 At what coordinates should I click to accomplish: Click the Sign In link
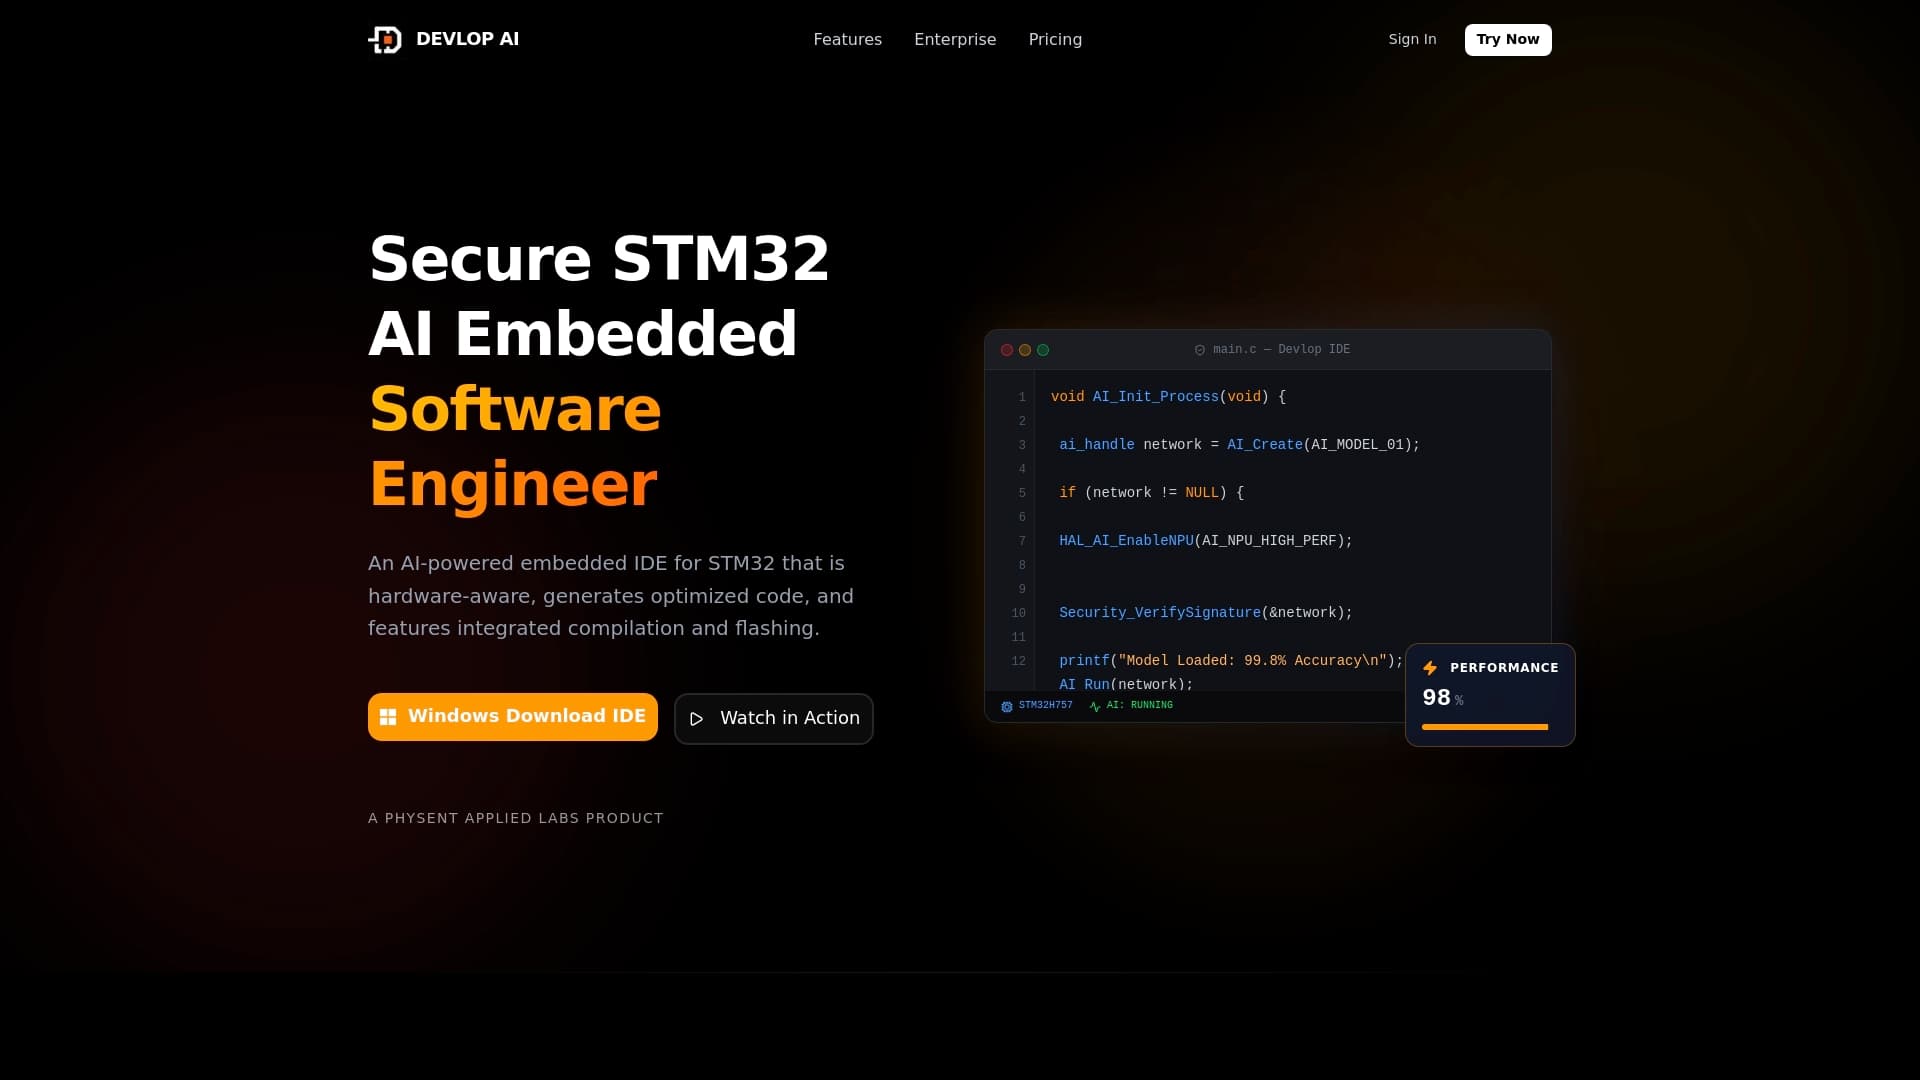pyautogui.click(x=1412, y=39)
